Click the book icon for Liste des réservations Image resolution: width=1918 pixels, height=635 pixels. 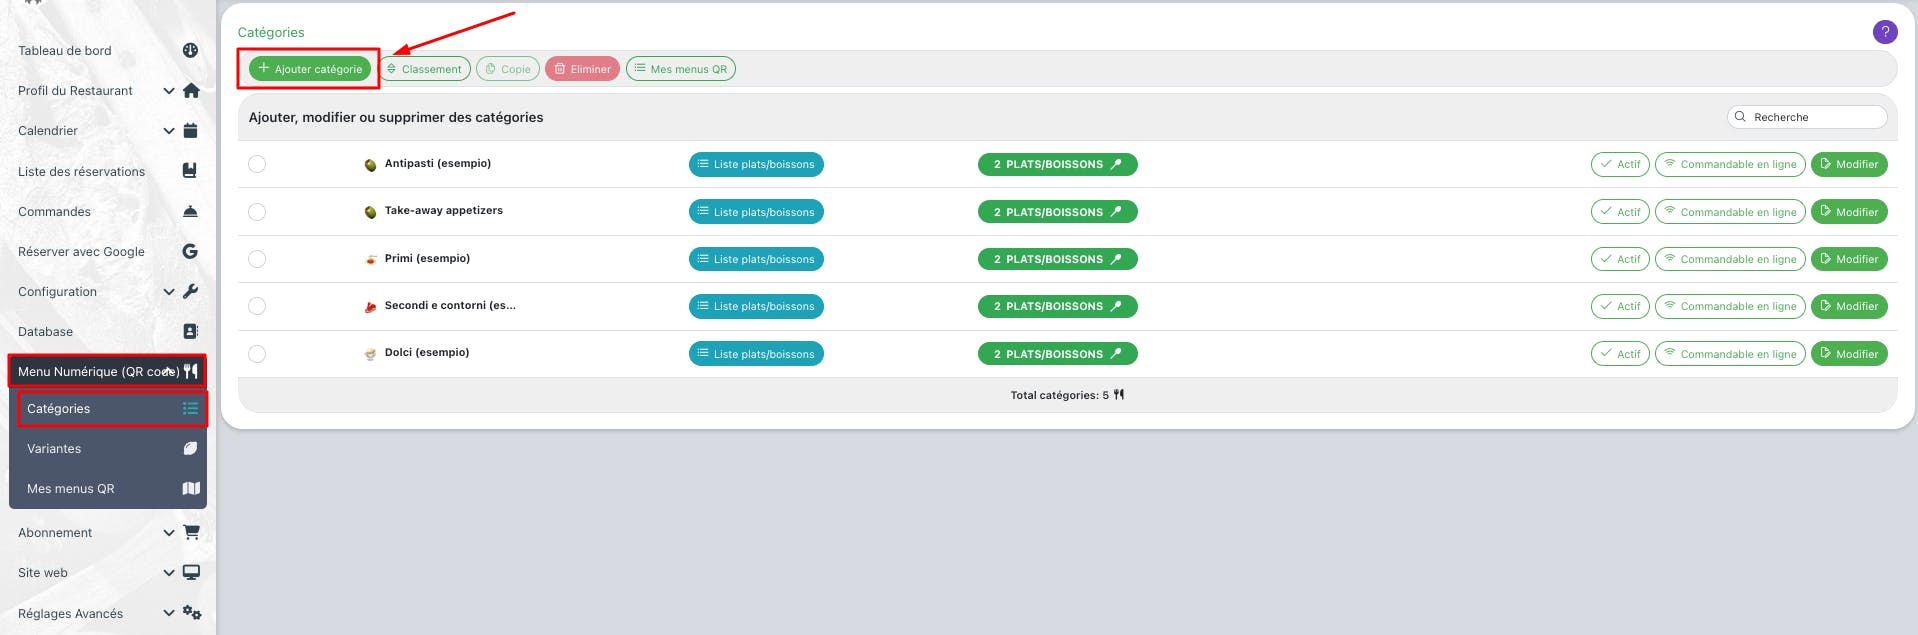pyautogui.click(x=190, y=171)
